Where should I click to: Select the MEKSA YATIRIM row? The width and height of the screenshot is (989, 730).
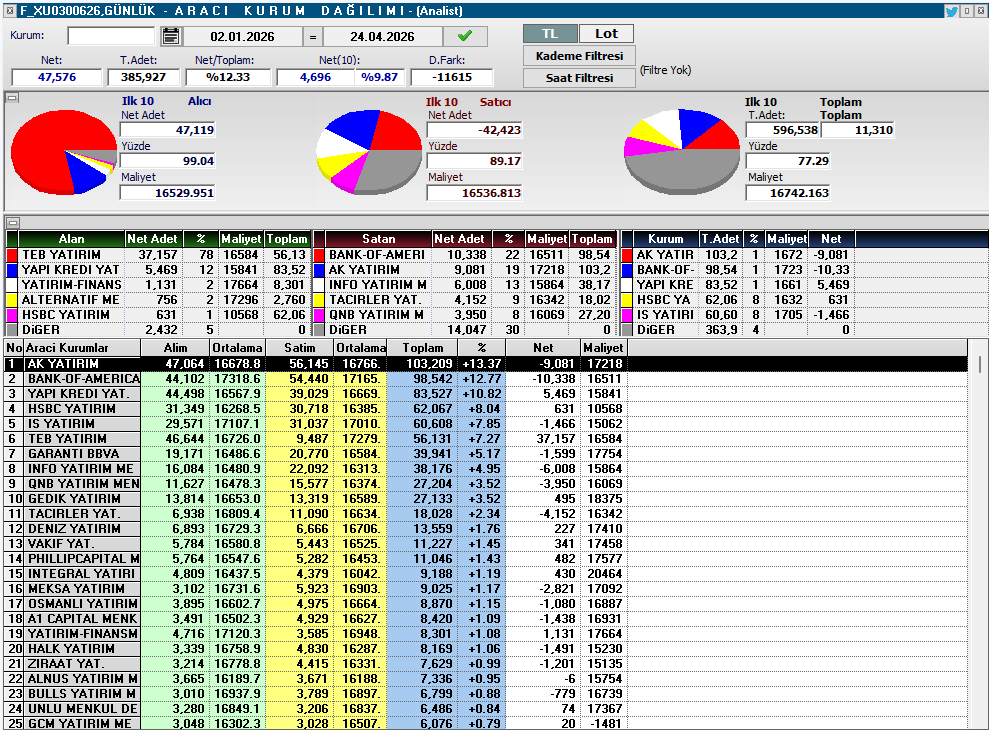point(486,589)
